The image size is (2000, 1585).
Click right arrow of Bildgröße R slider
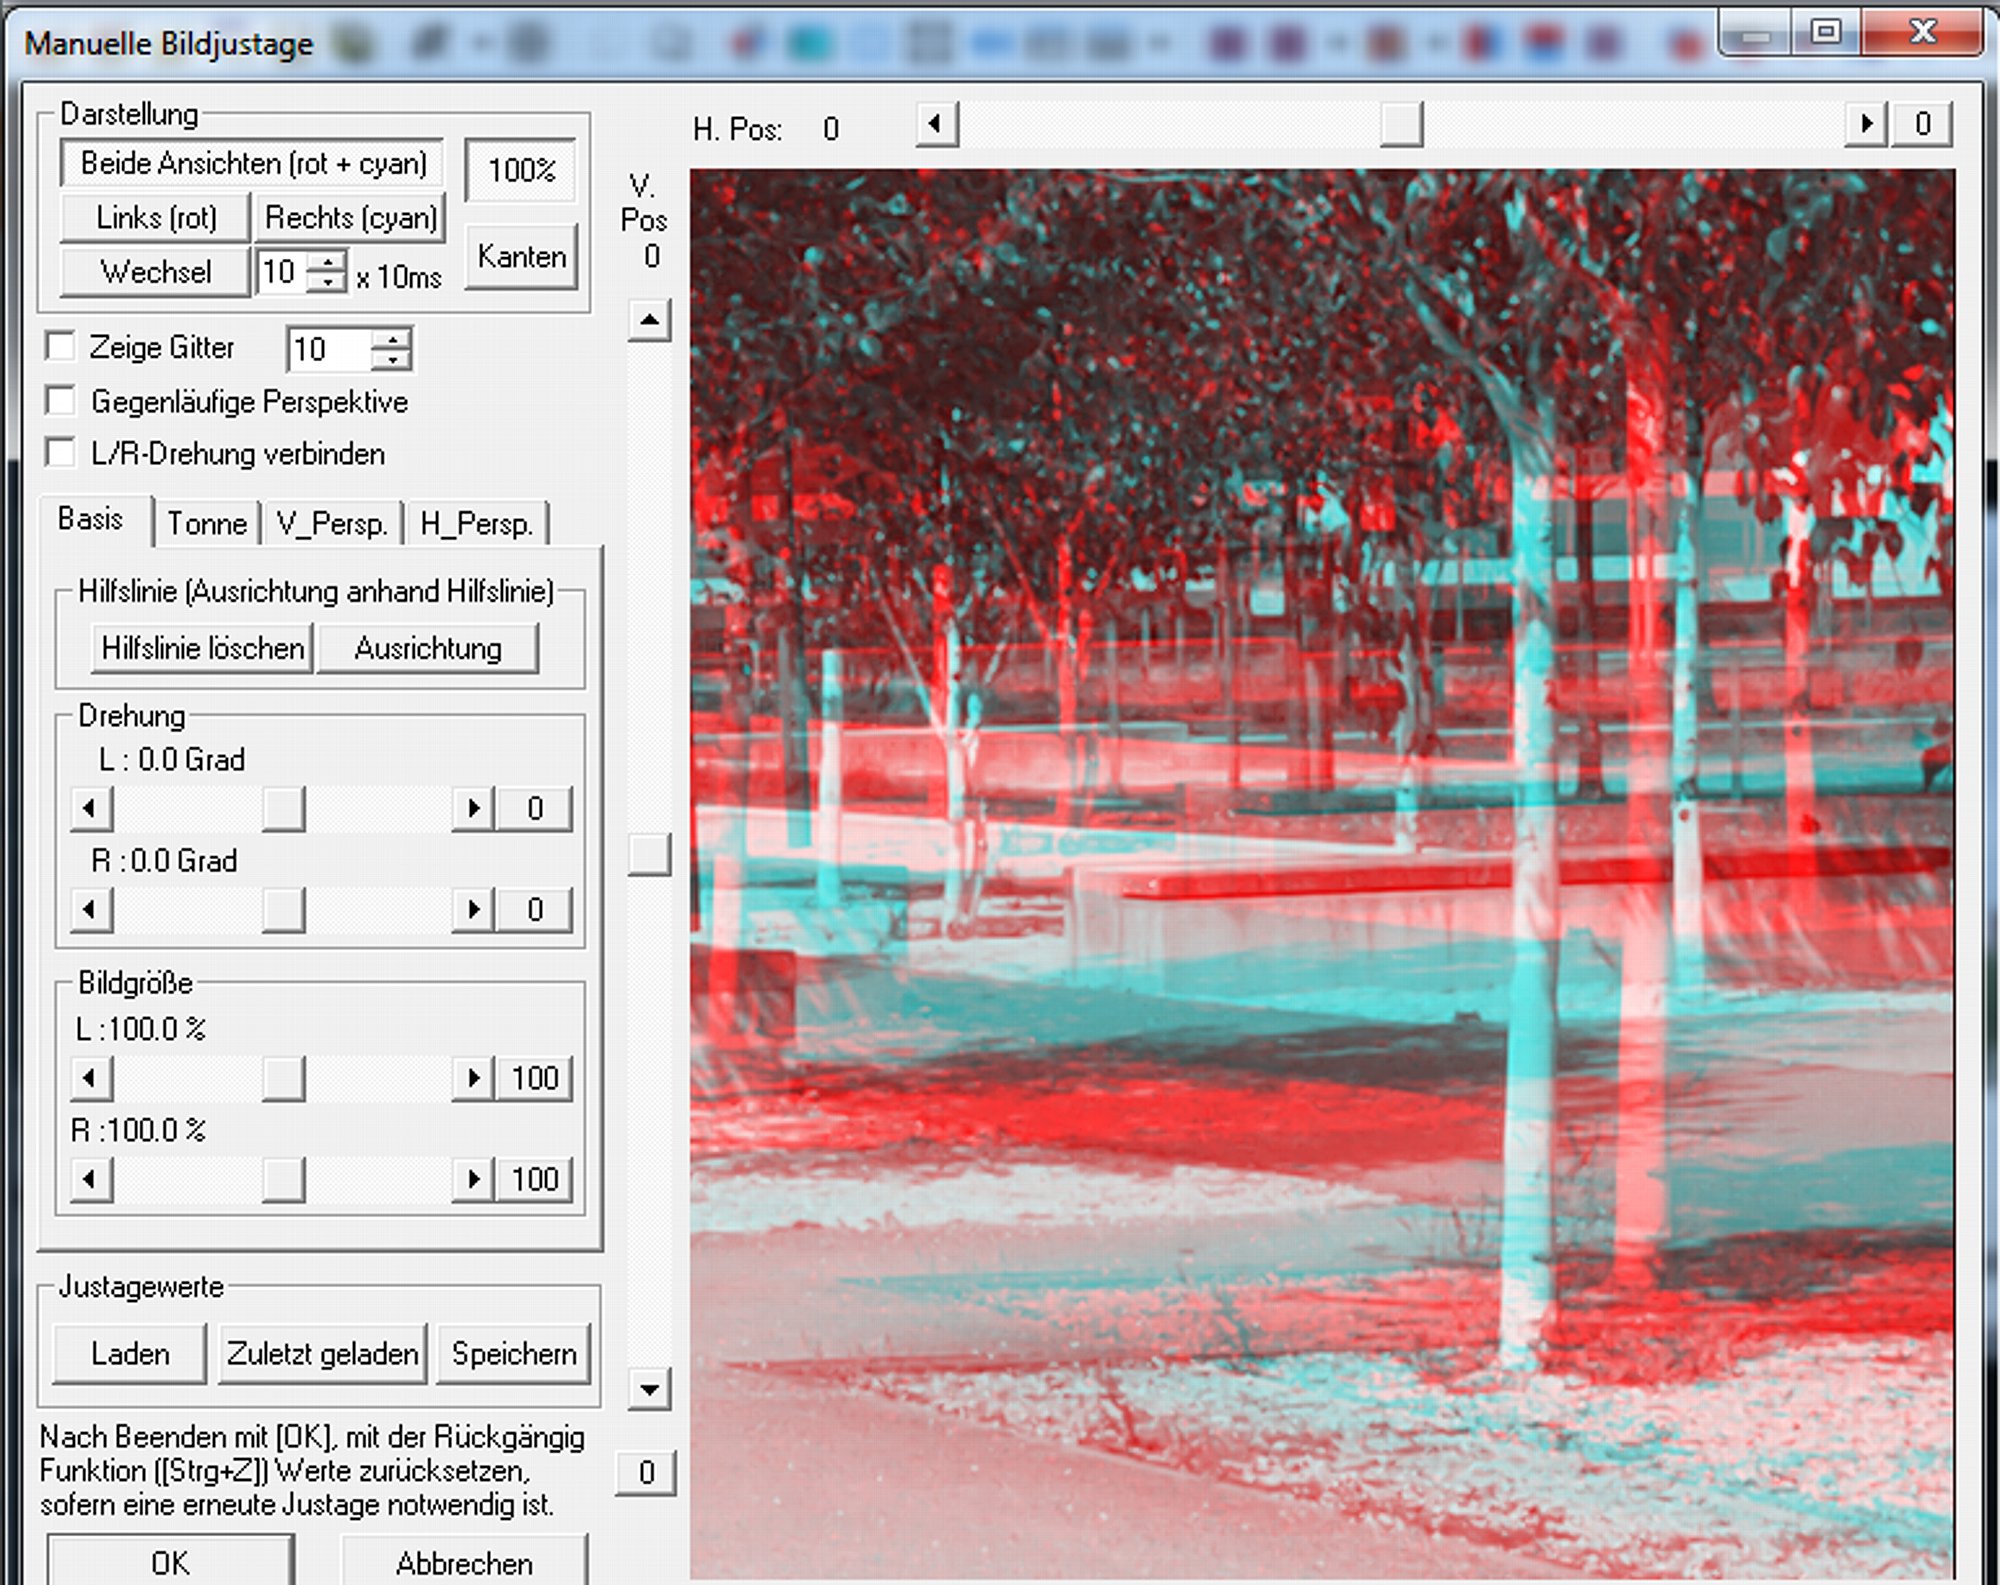point(473,1180)
